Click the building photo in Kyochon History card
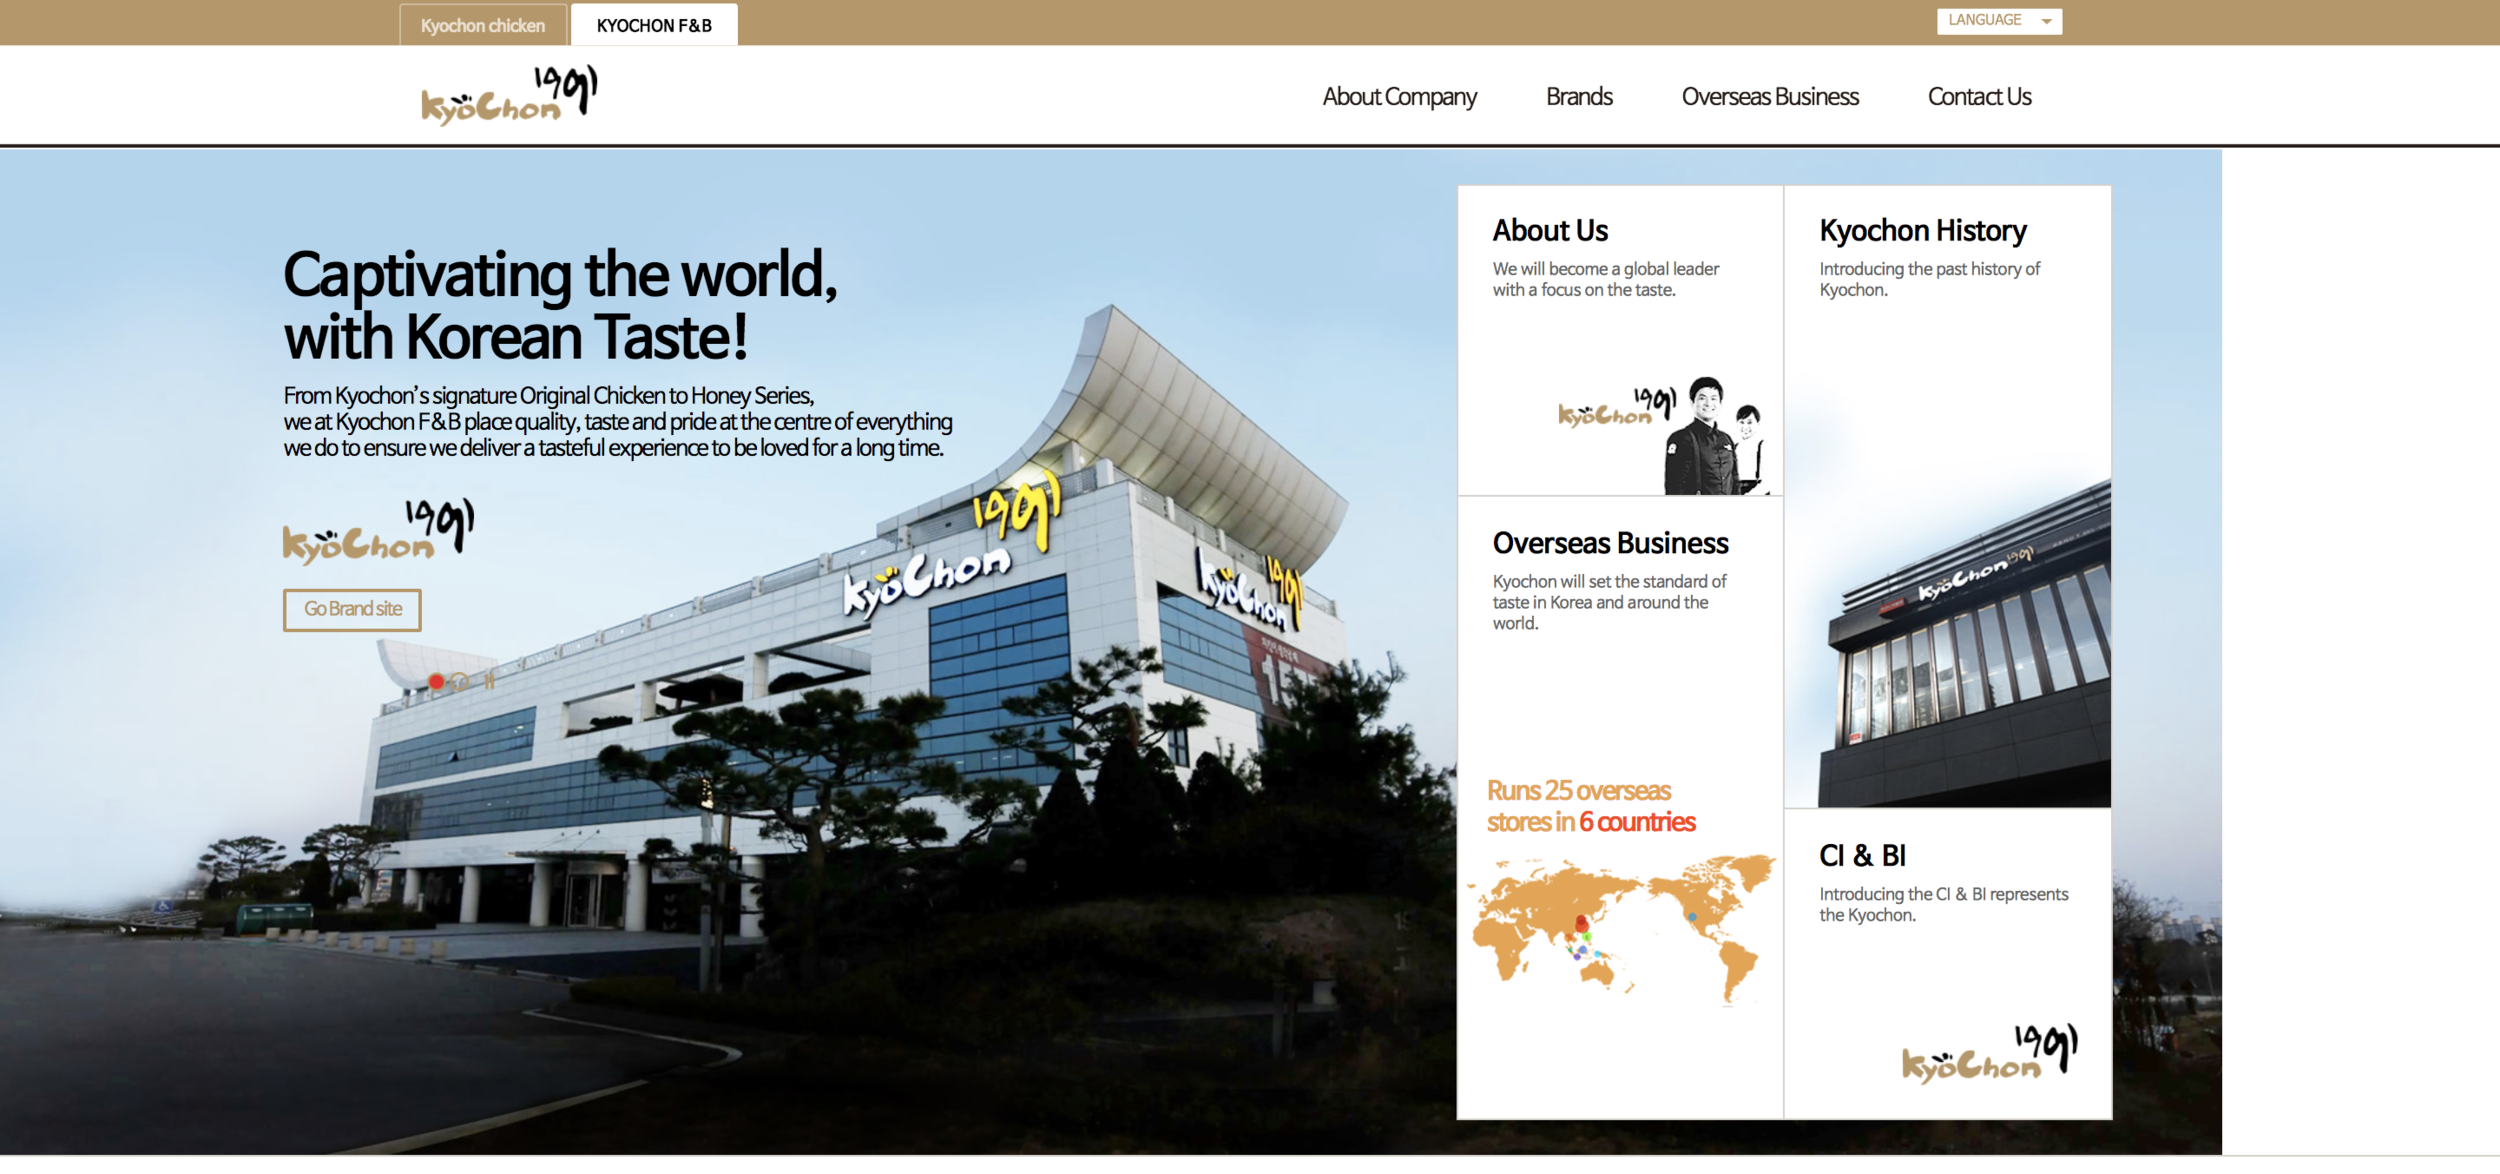Viewport: 2500px width, 1174px height. pos(1964,645)
